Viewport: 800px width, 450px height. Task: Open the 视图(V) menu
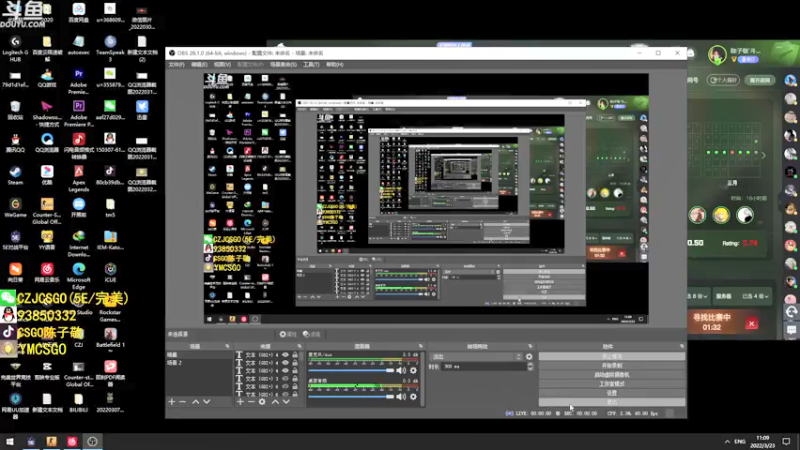click(x=222, y=65)
